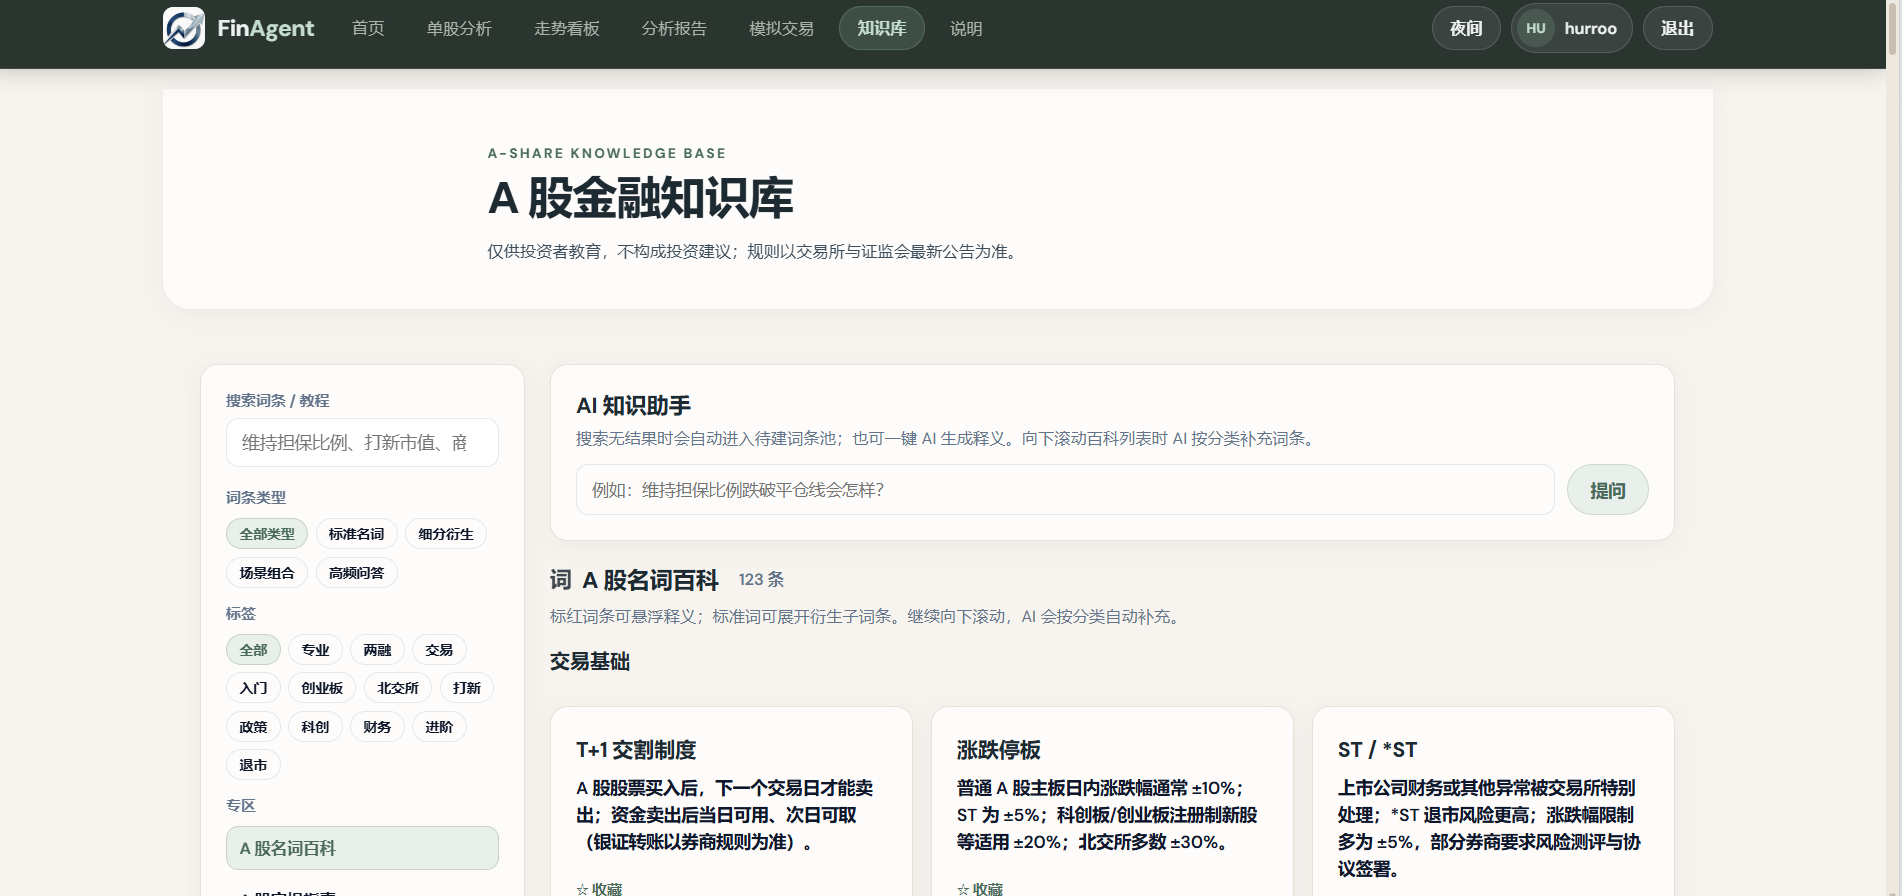Click the FinAgent logo icon

point(184,28)
